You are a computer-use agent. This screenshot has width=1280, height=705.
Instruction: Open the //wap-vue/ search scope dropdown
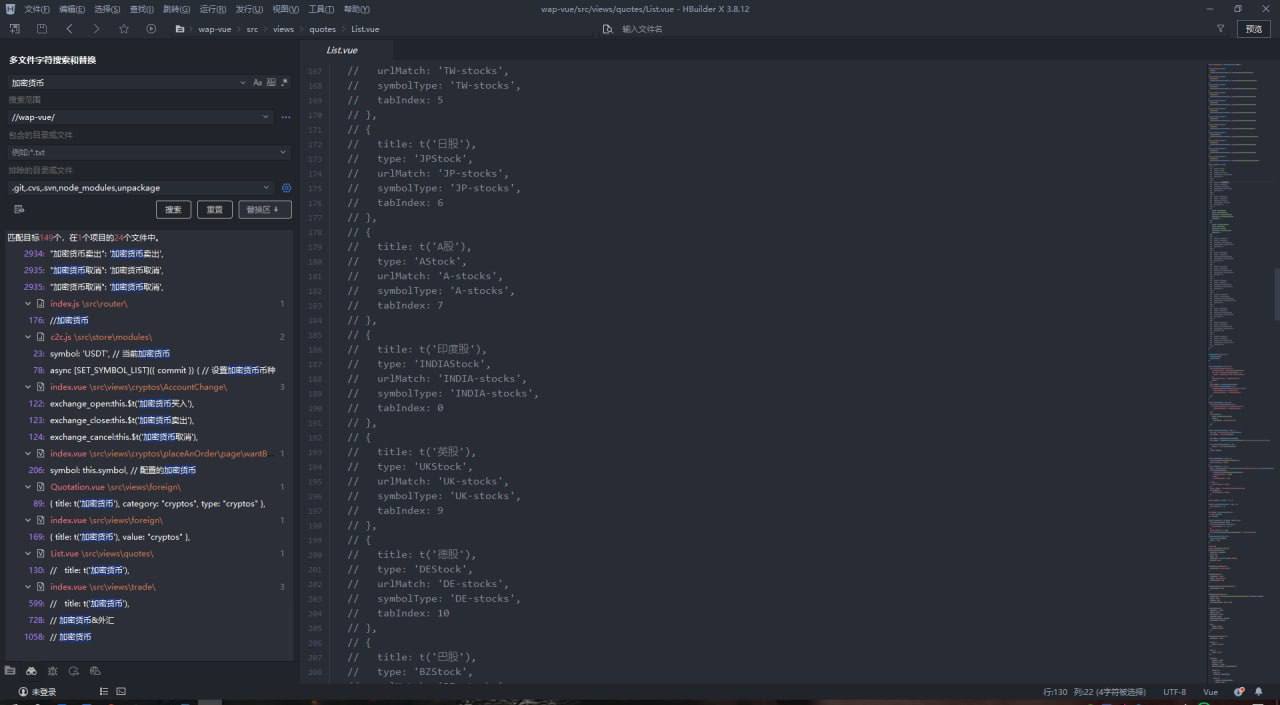point(266,117)
